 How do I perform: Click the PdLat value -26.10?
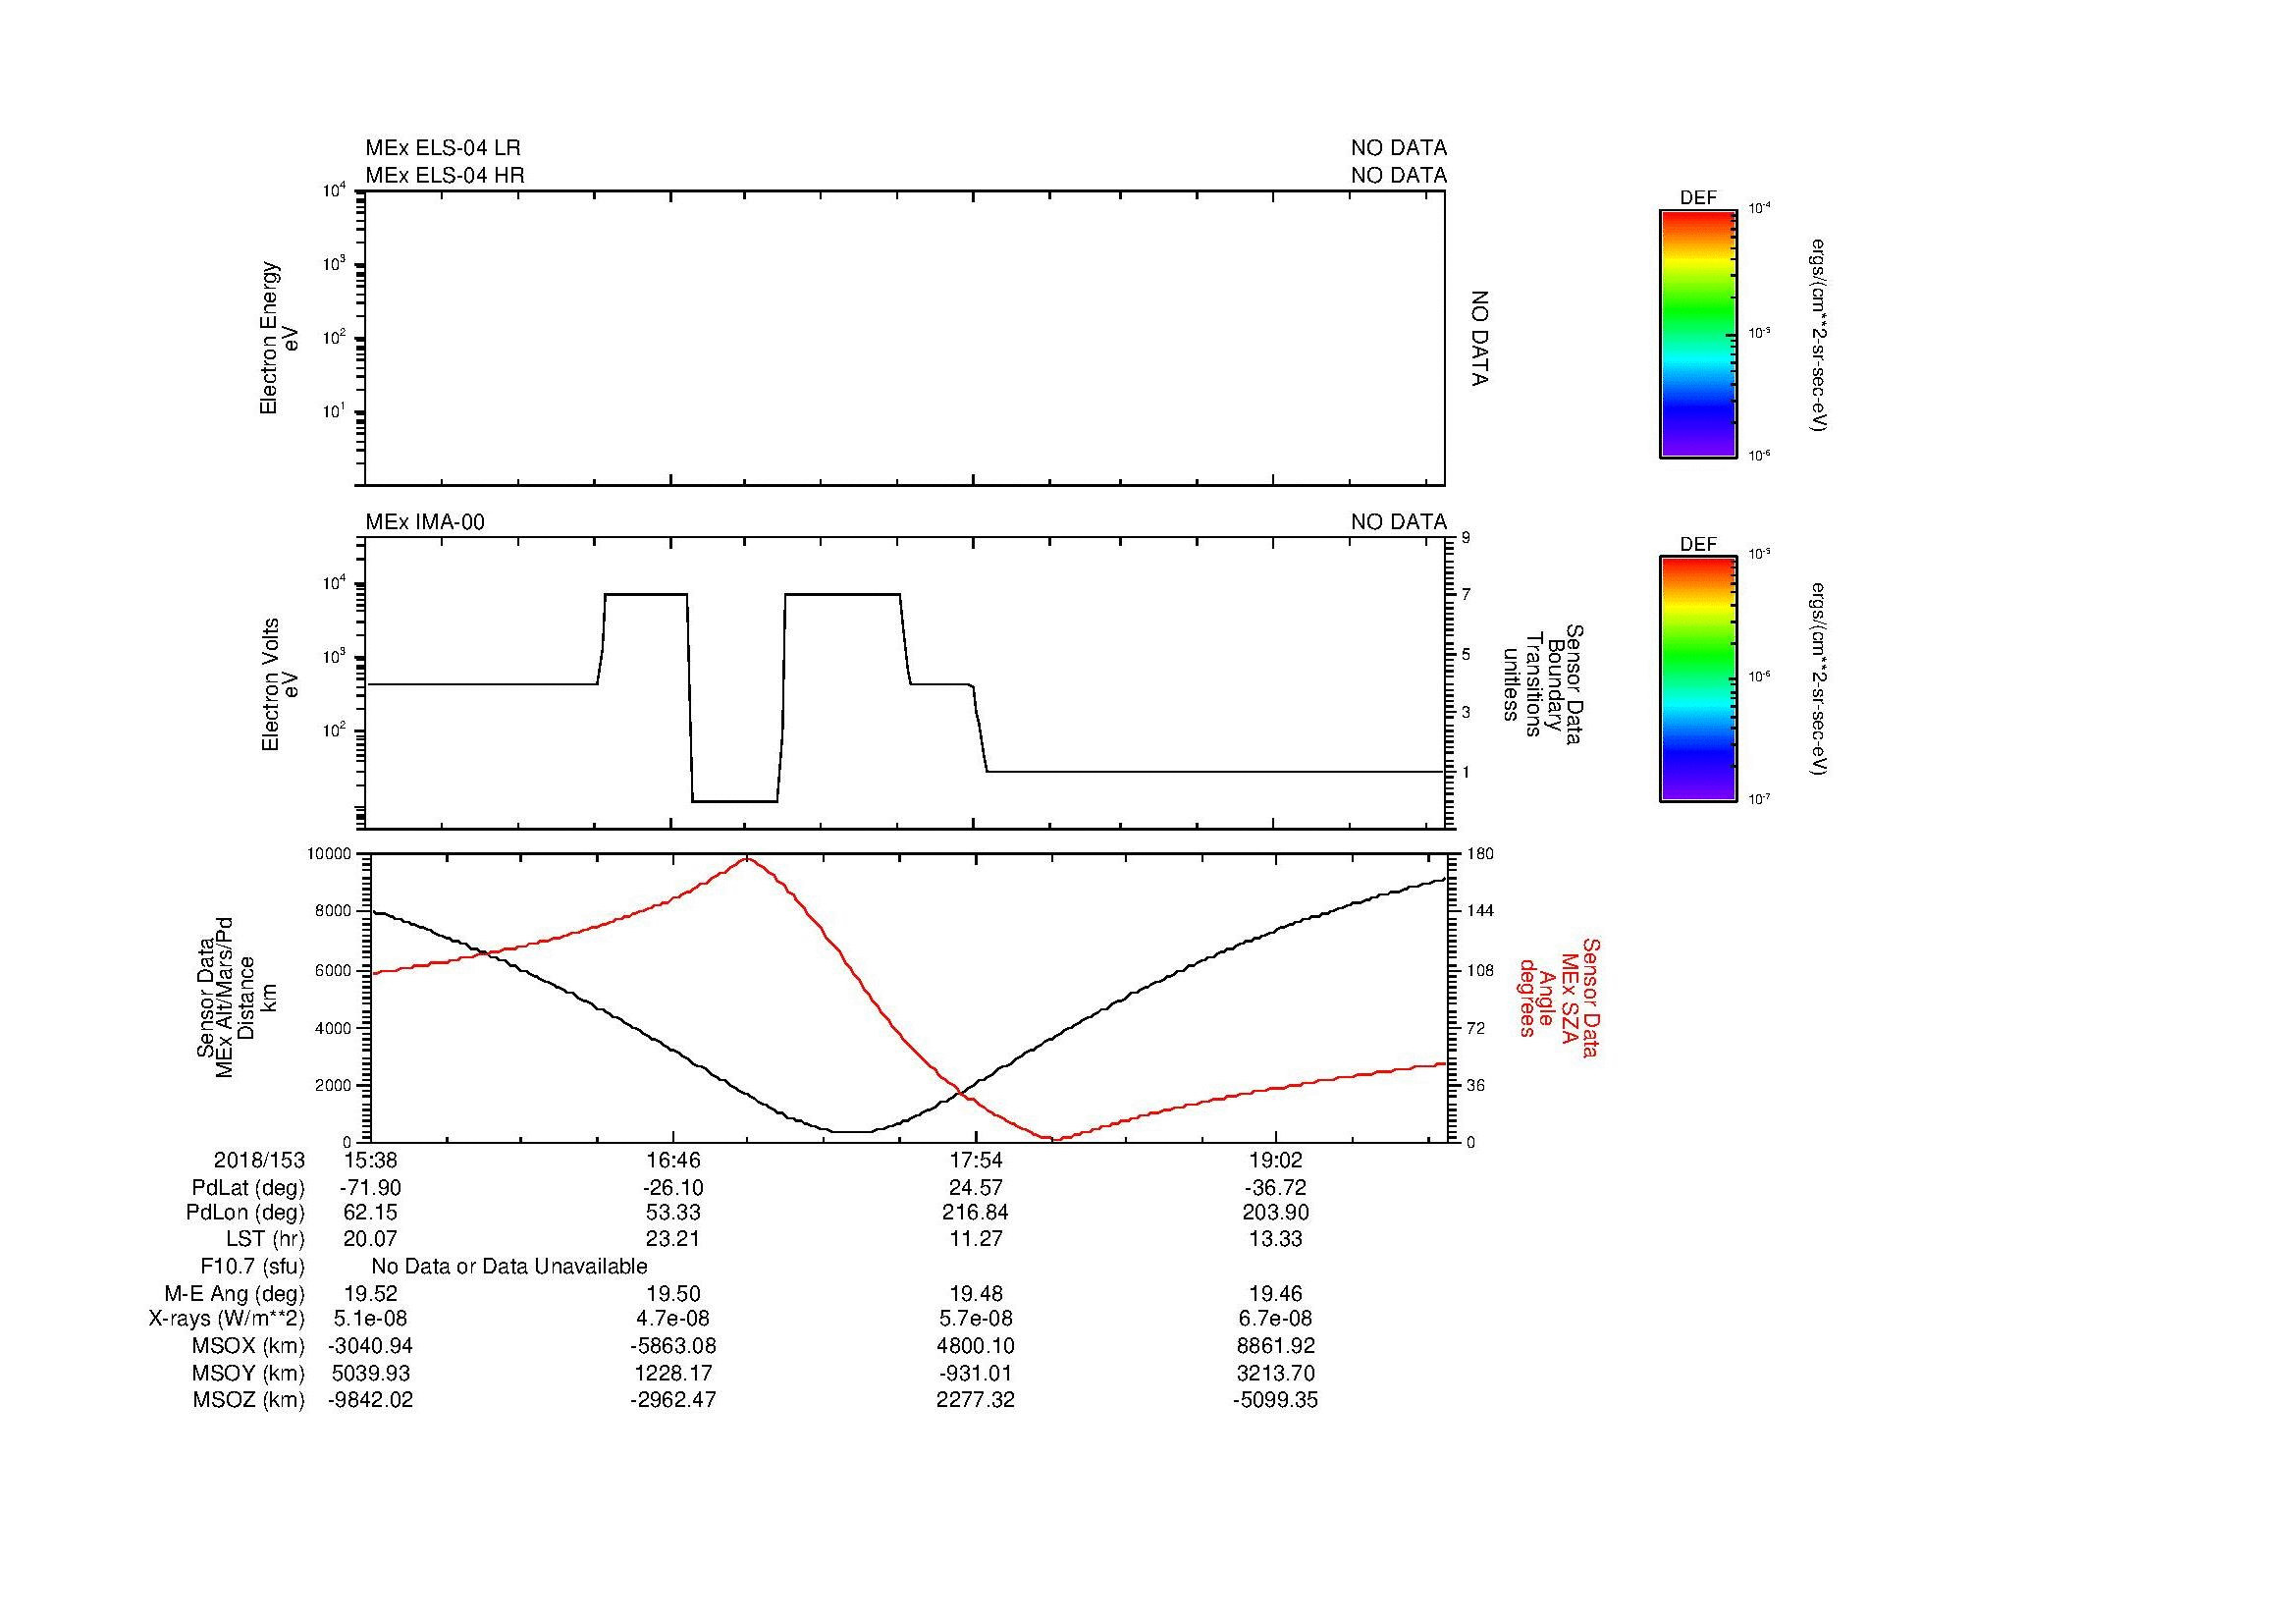pyautogui.click(x=674, y=1188)
